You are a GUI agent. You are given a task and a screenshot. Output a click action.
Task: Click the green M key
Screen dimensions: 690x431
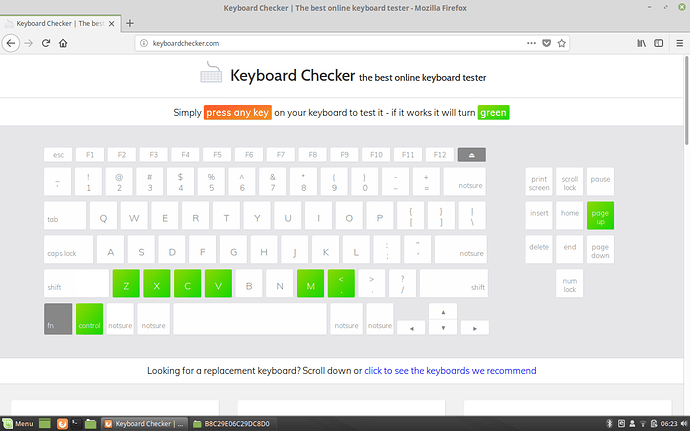pyautogui.click(x=311, y=284)
